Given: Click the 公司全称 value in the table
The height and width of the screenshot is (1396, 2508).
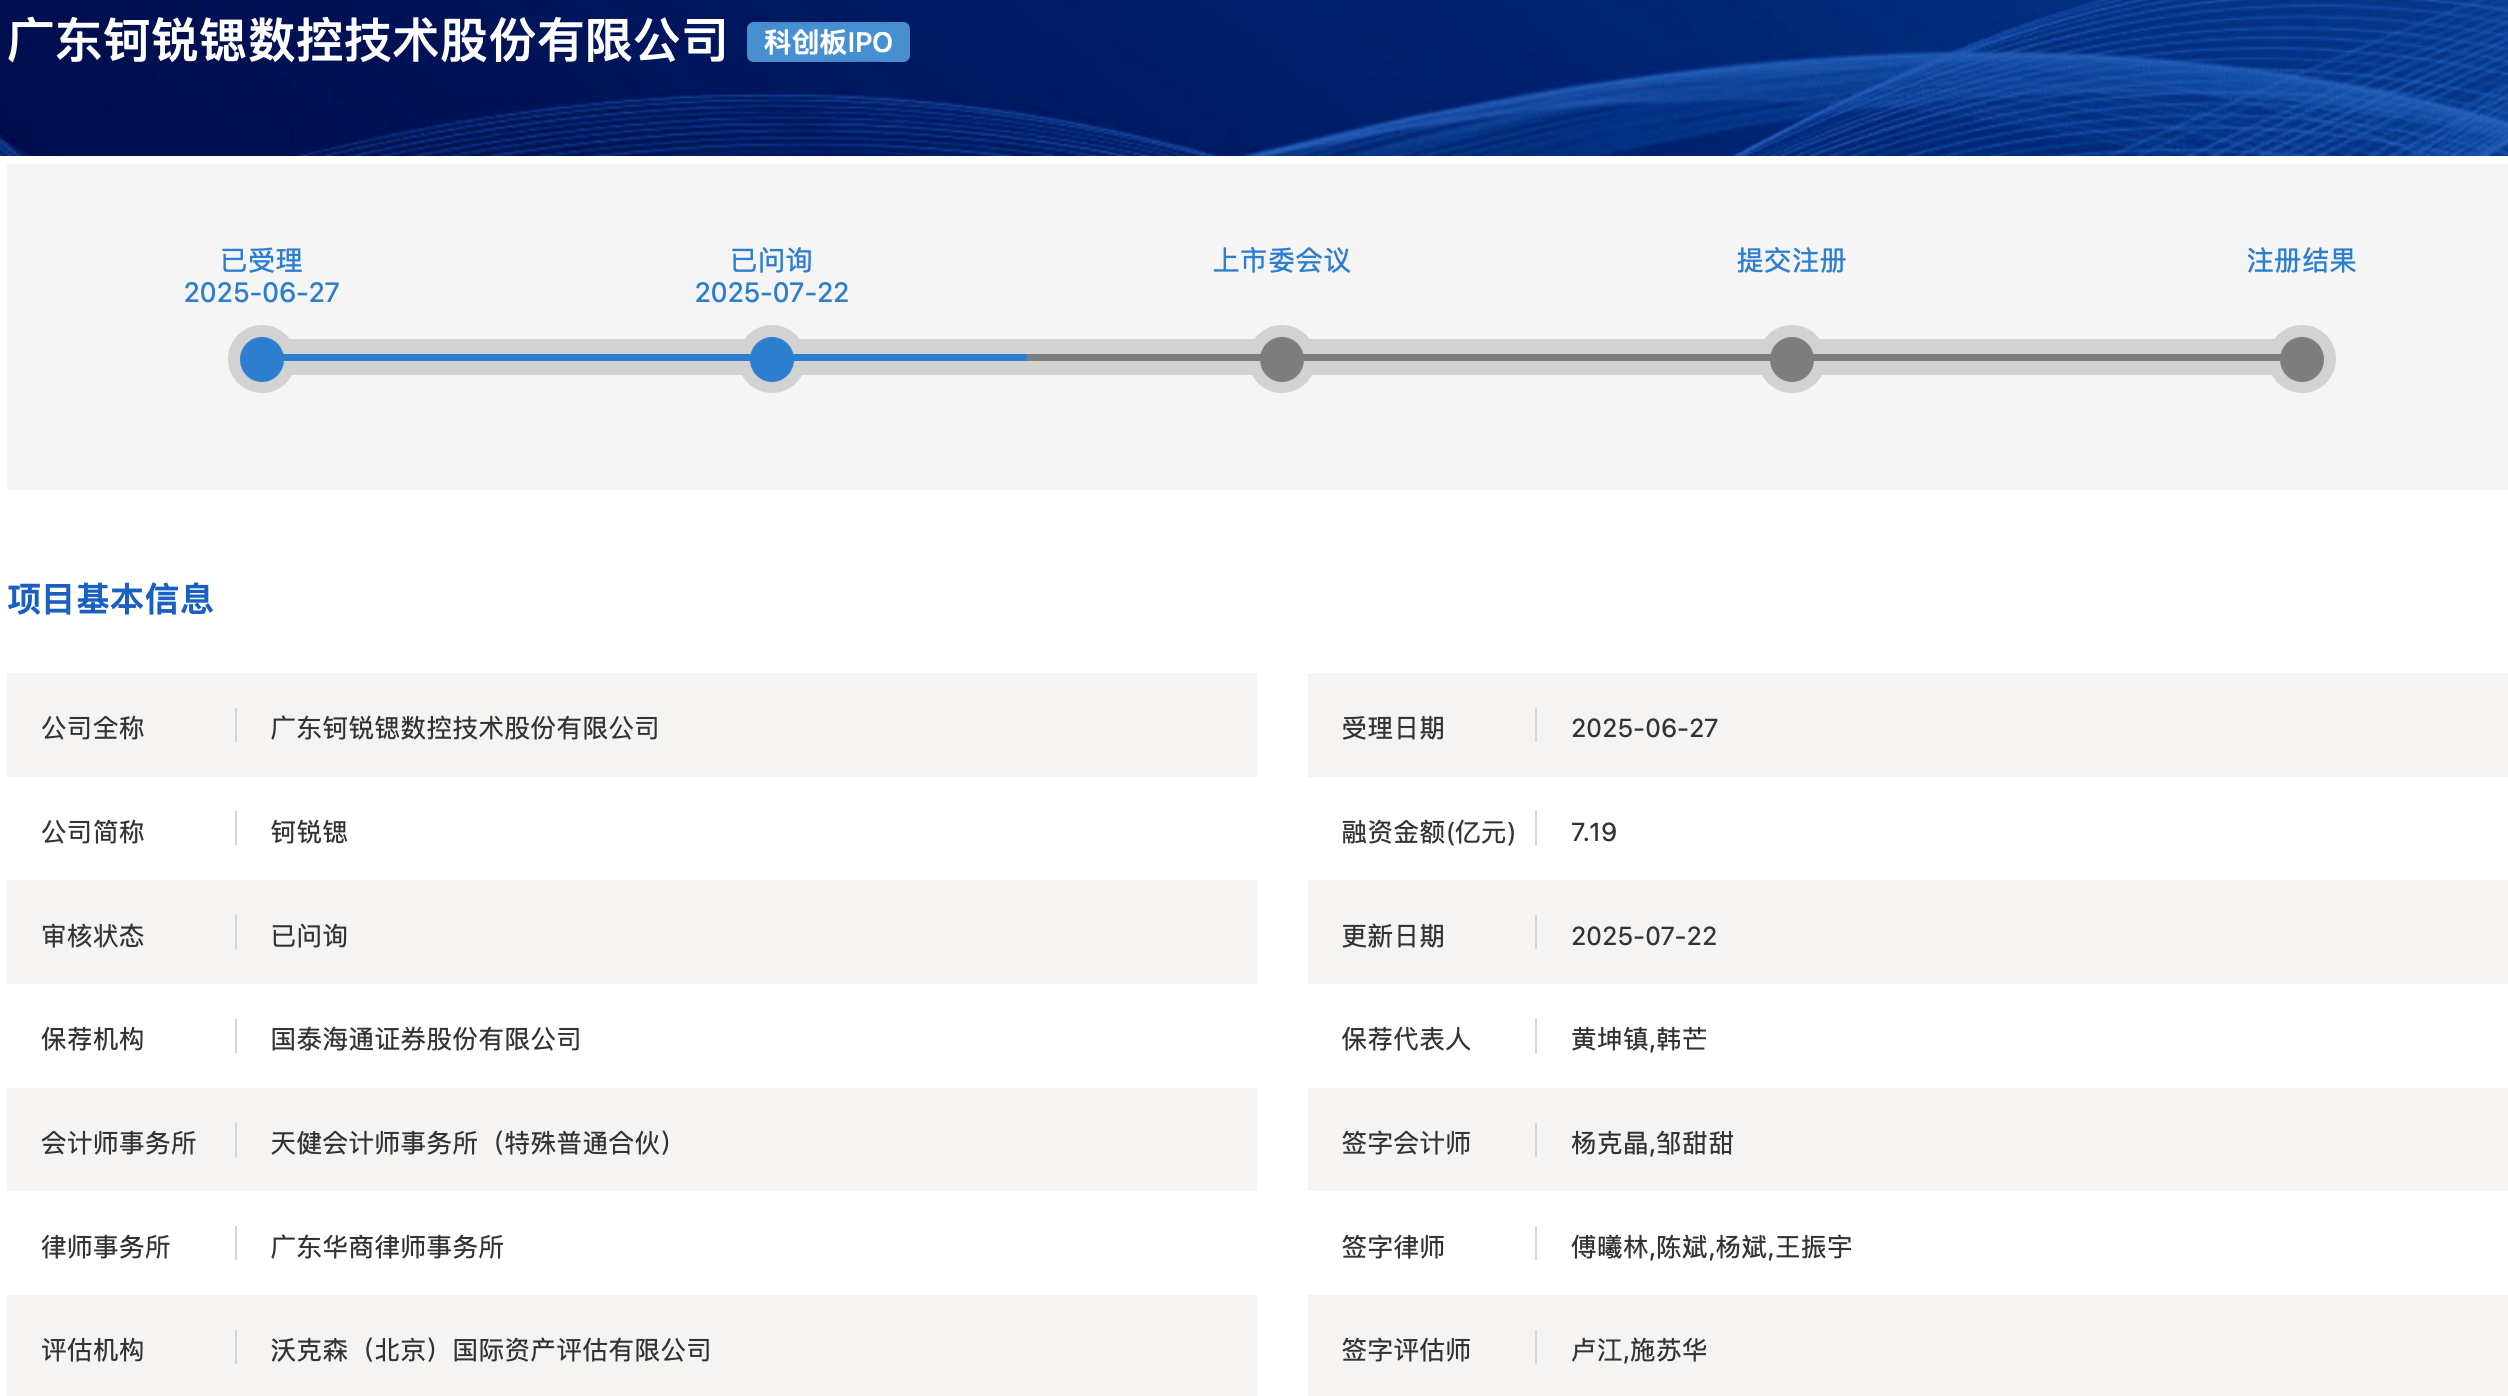Looking at the screenshot, I should pyautogui.click(x=465, y=728).
